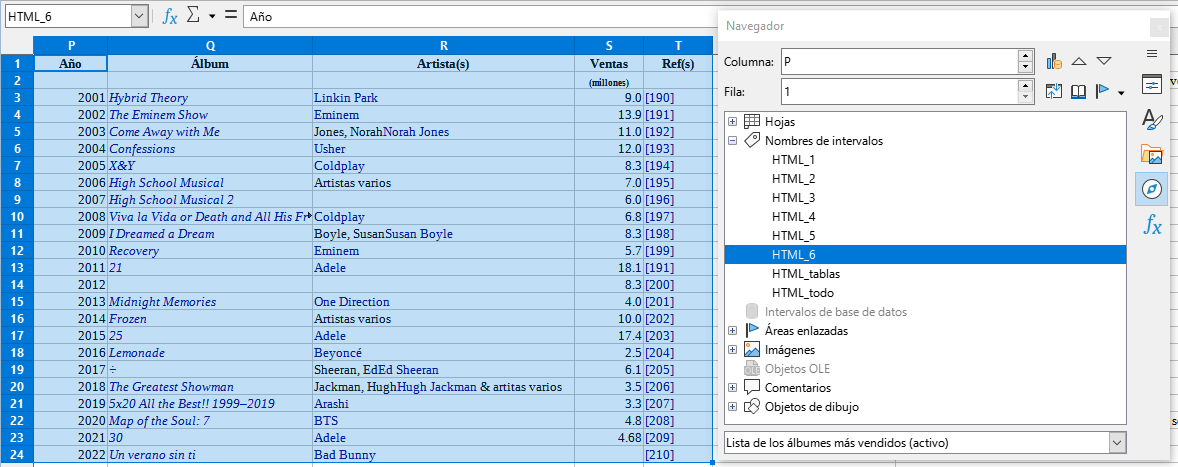Image resolution: width=1178 pixels, height=467 pixels.
Task: Click the Sum sigma icon
Action: coord(194,16)
